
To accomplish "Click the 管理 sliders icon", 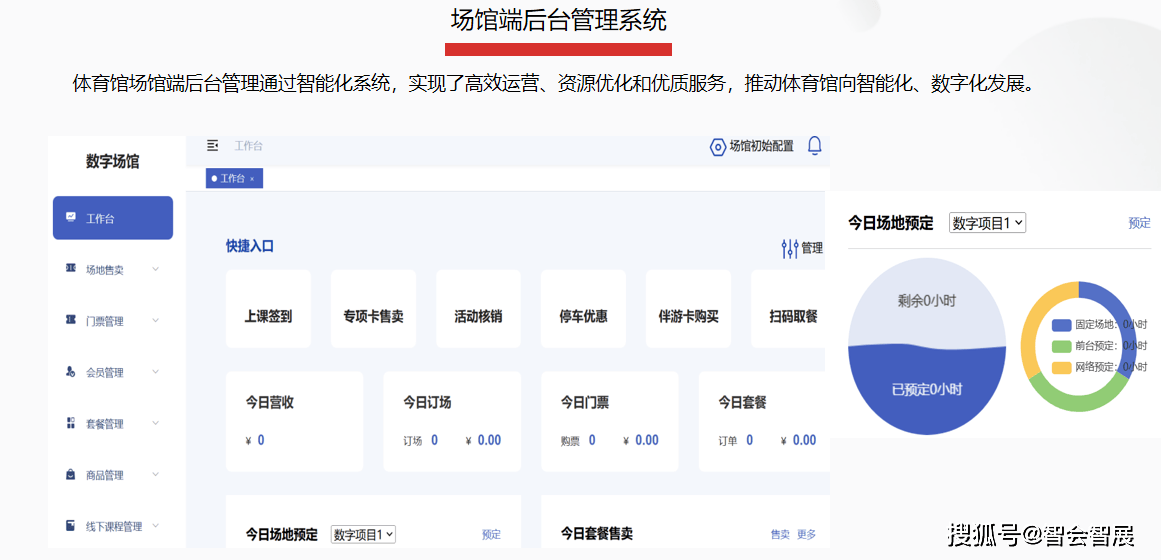I will pyautogui.click(x=790, y=248).
